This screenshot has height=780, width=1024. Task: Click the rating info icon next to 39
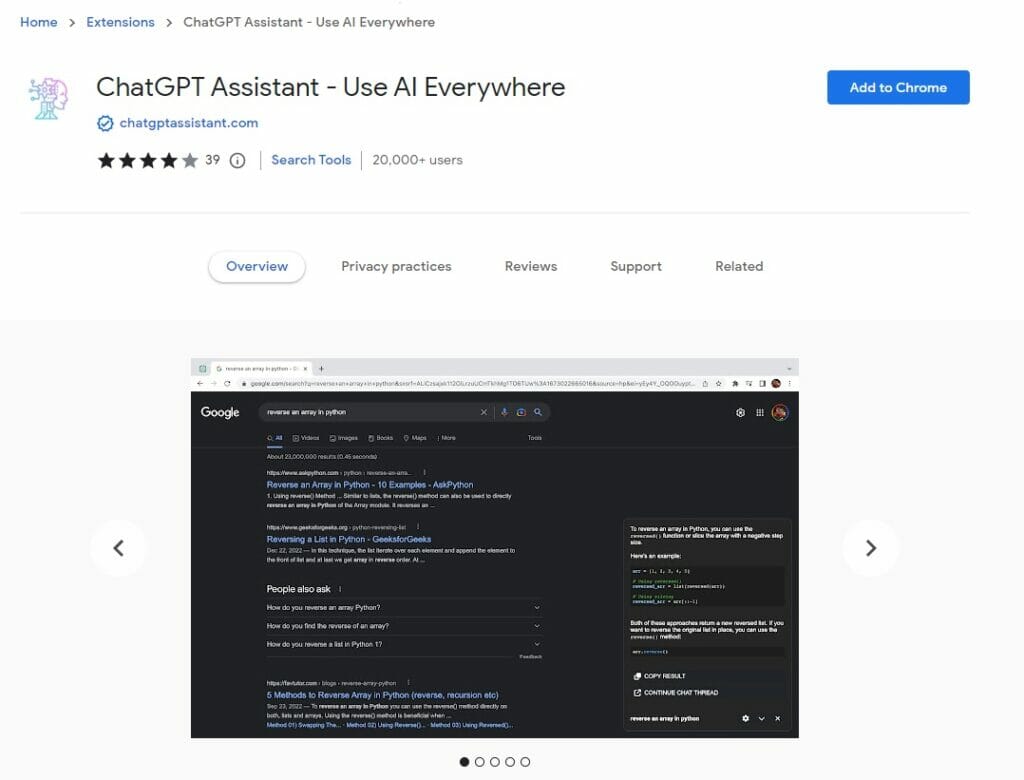(238, 161)
